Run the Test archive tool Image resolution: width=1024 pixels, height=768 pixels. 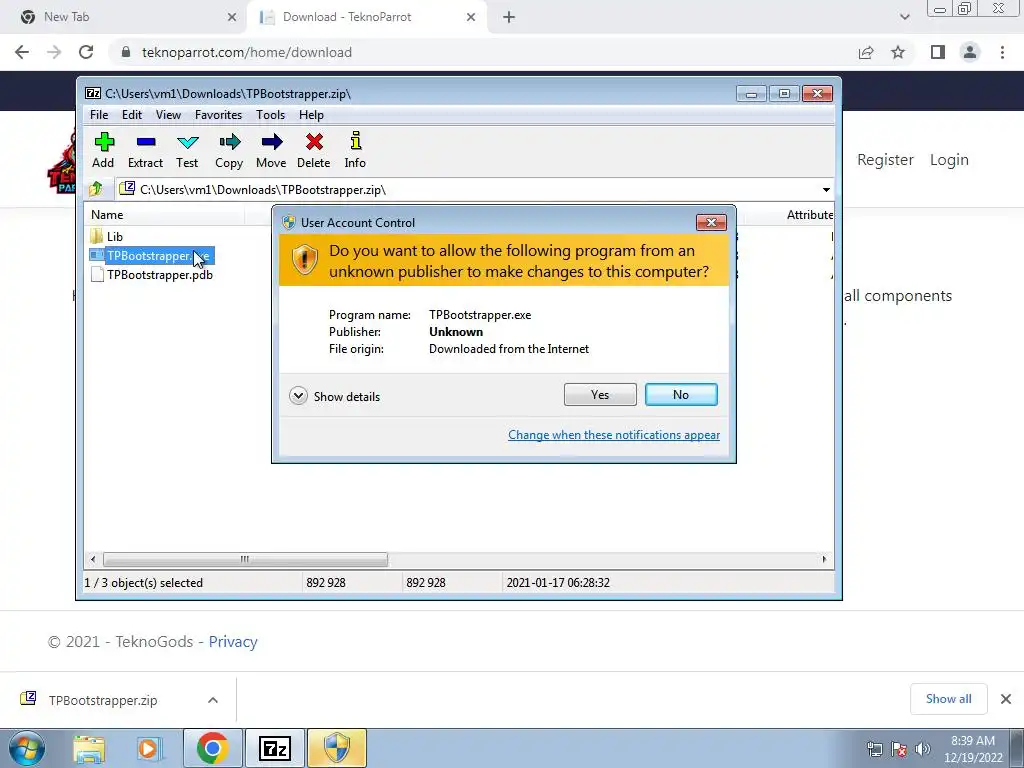(x=187, y=150)
